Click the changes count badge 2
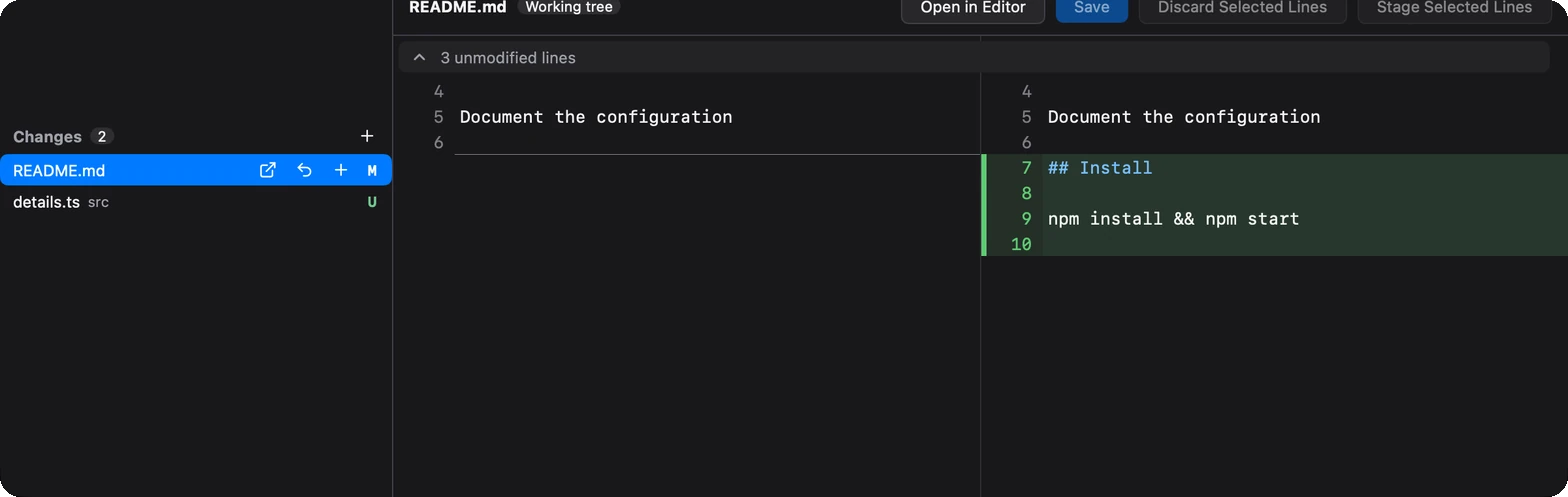1568x497 pixels. [101, 136]
